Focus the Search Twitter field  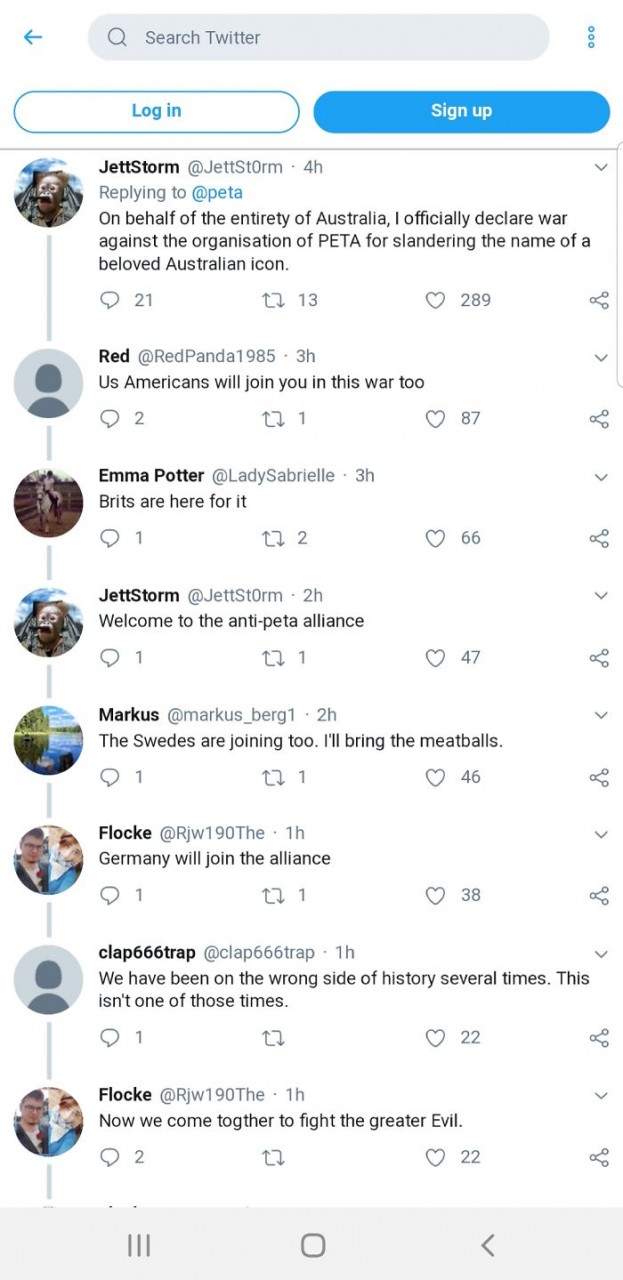[318, 38]
